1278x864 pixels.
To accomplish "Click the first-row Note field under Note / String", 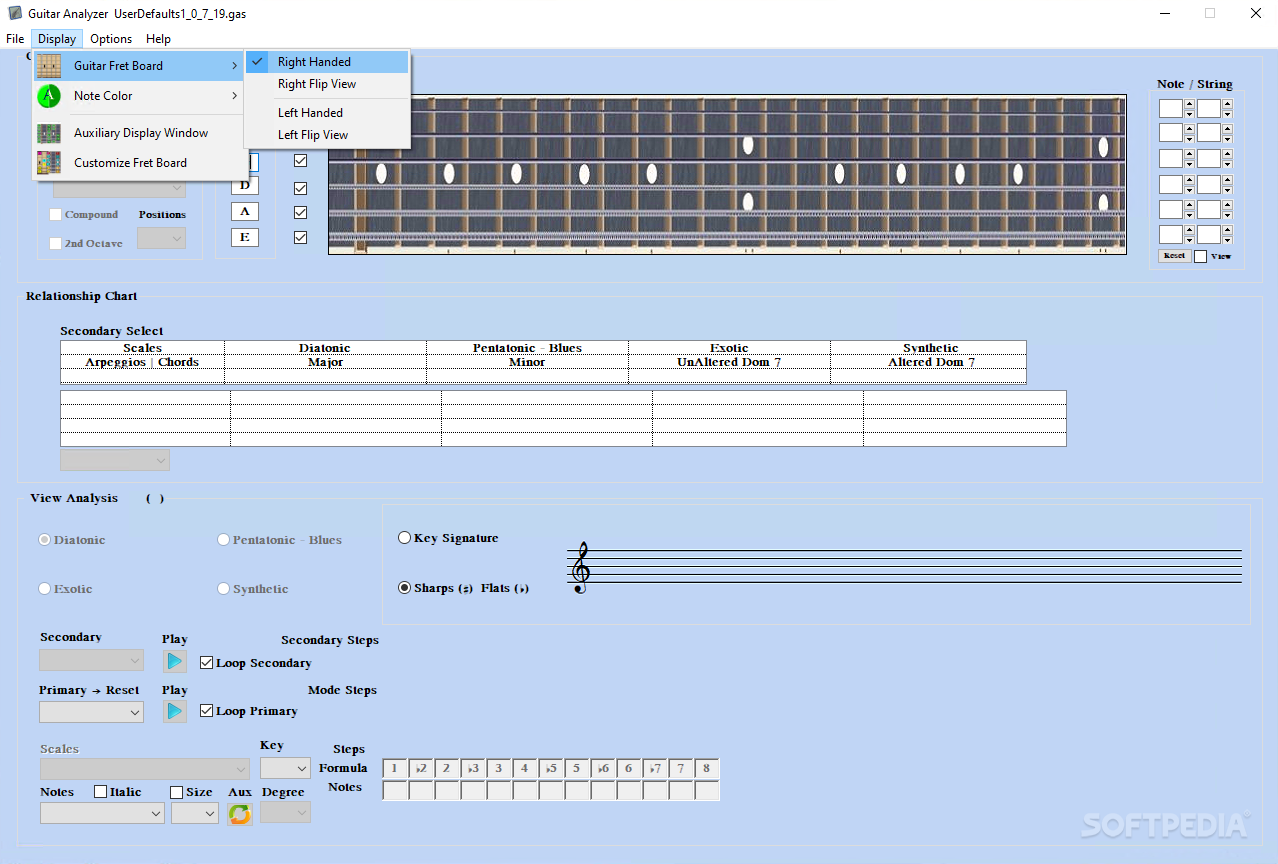I will pyautogui.click(x=1170, y=108).
